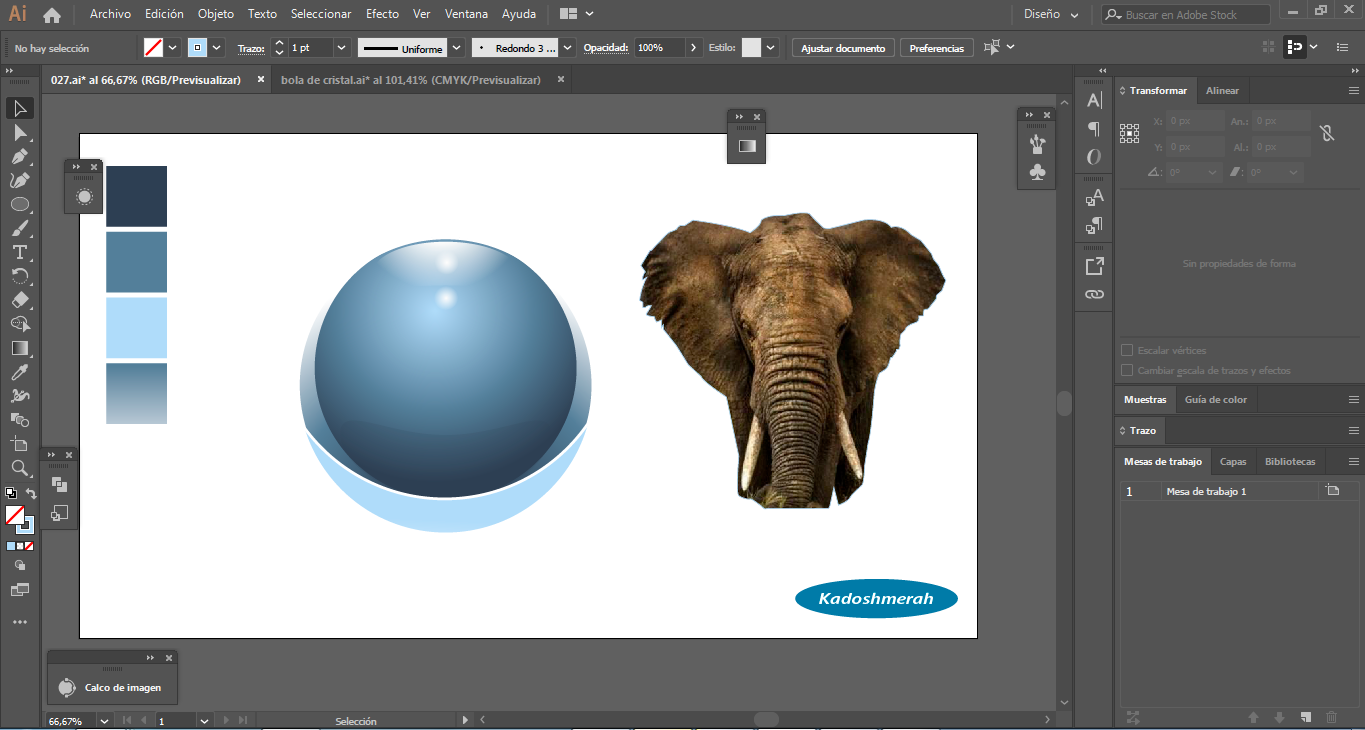1365x730 pixels.
Task: Select the Ellipse tool
Action: 20,204
